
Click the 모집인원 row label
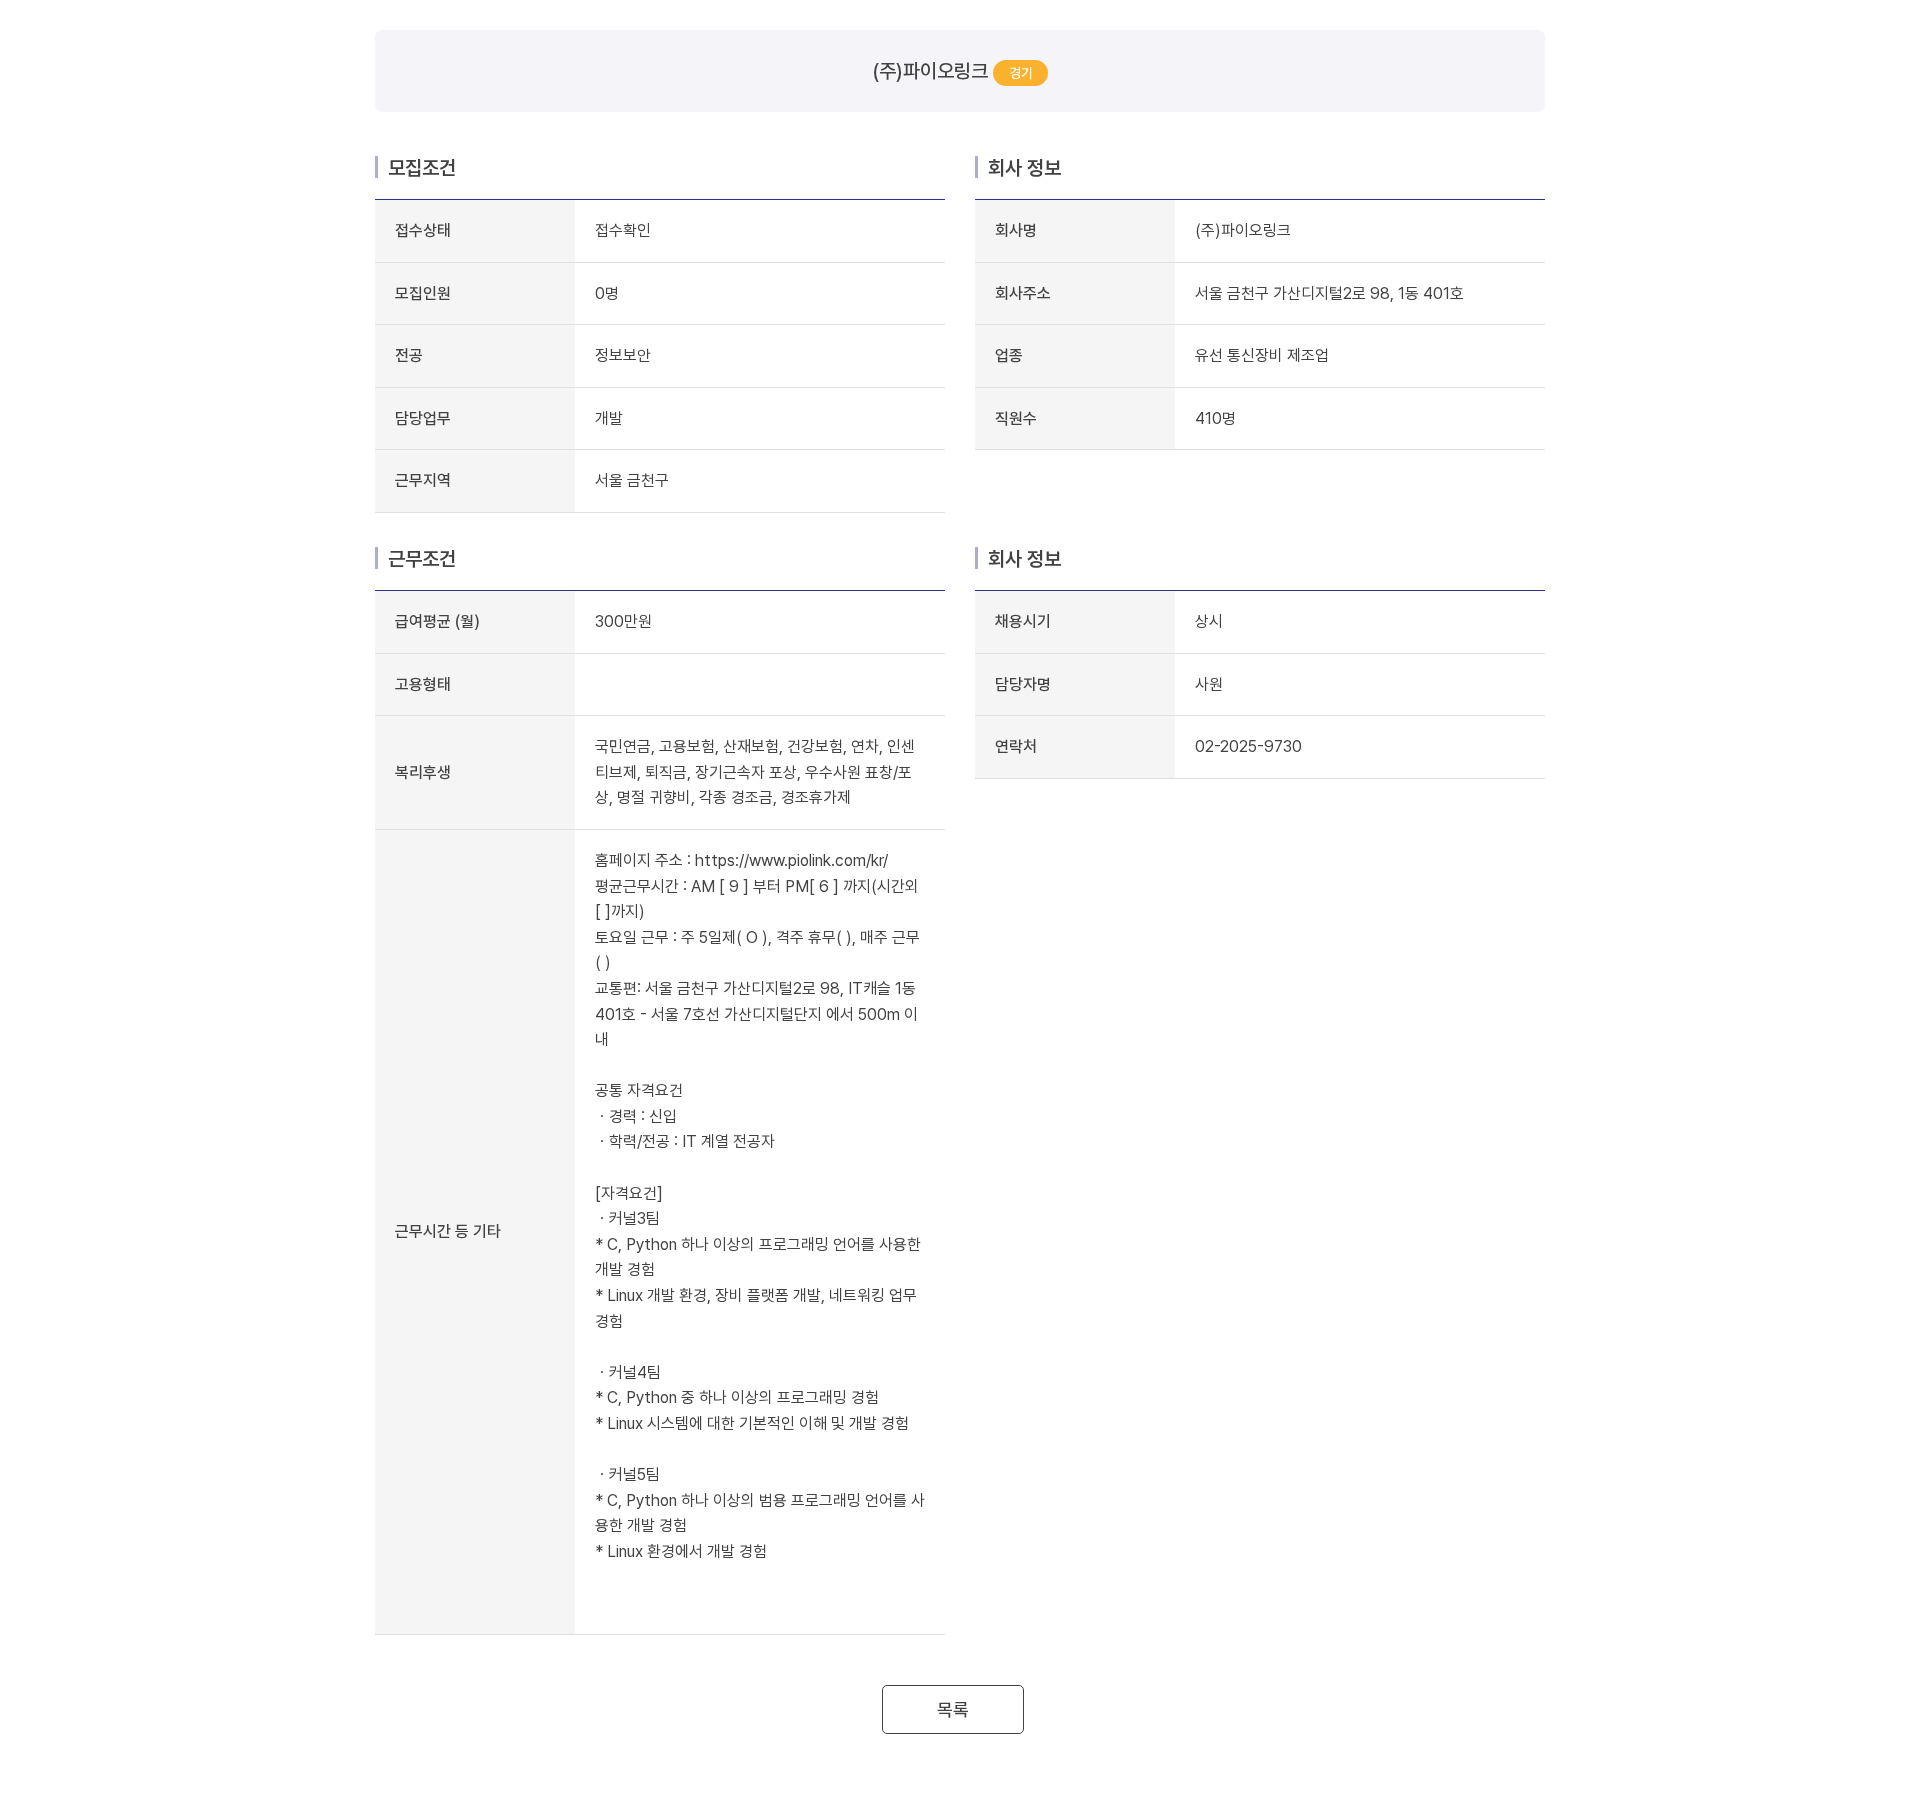coord(423,293)
